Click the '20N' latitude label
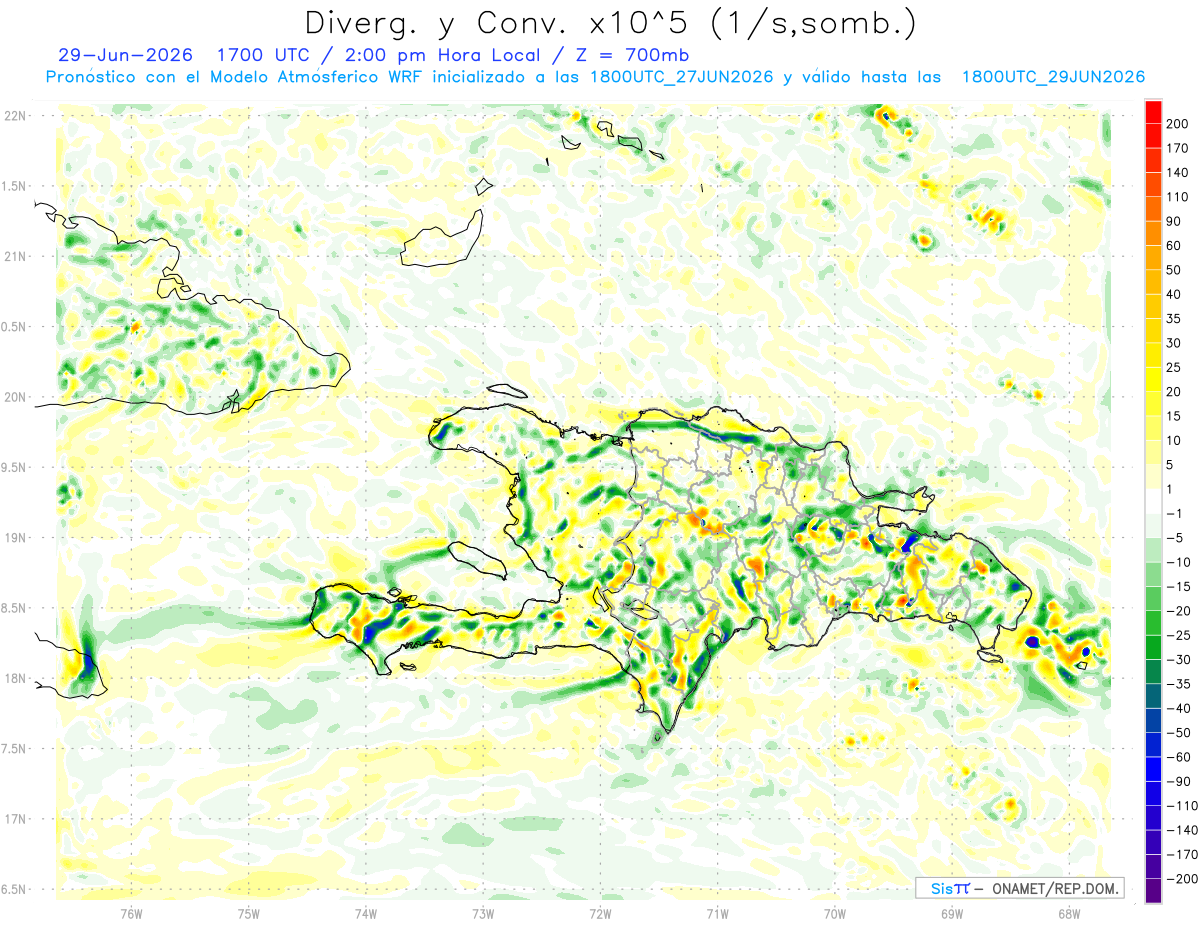 (x=17, y=397)
